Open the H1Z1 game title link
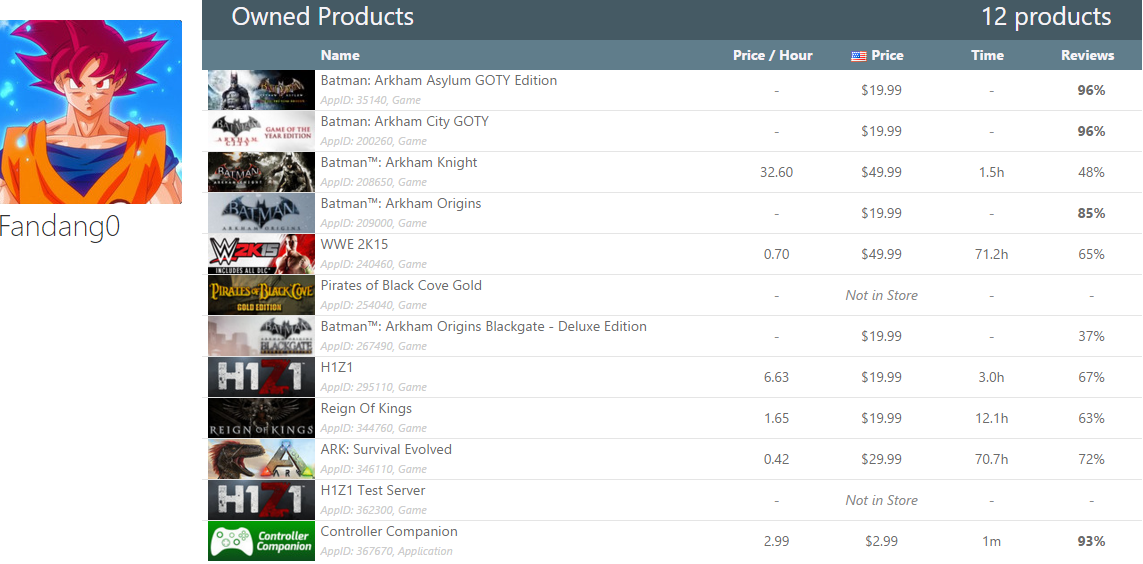 point(337,367)
